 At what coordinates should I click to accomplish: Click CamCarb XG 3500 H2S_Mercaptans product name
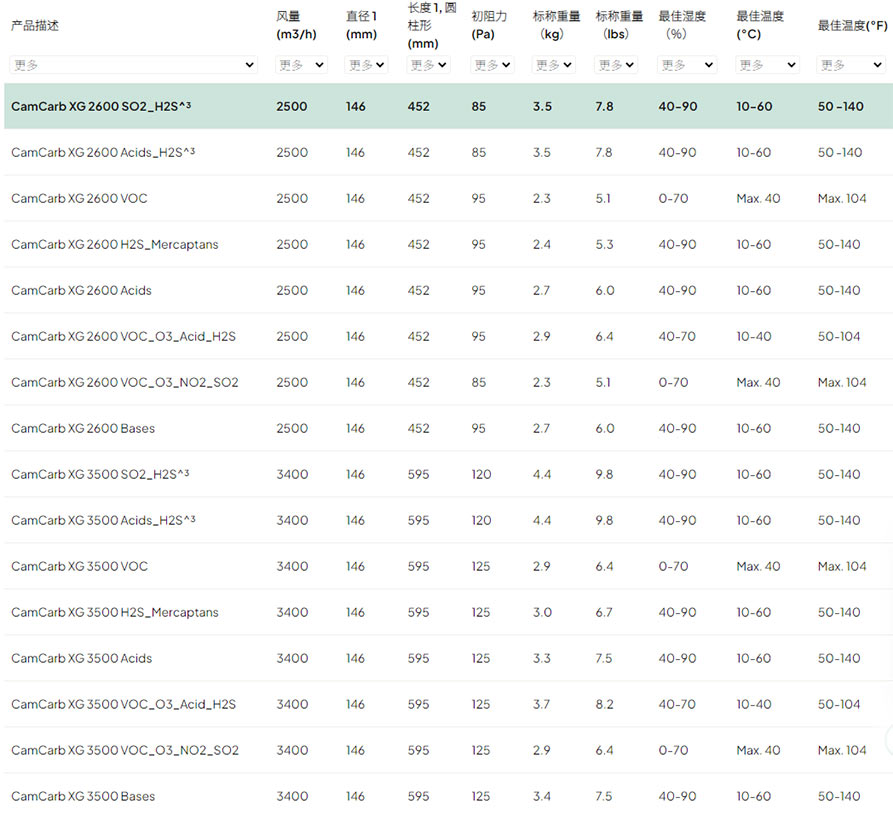tap(114, 613)
